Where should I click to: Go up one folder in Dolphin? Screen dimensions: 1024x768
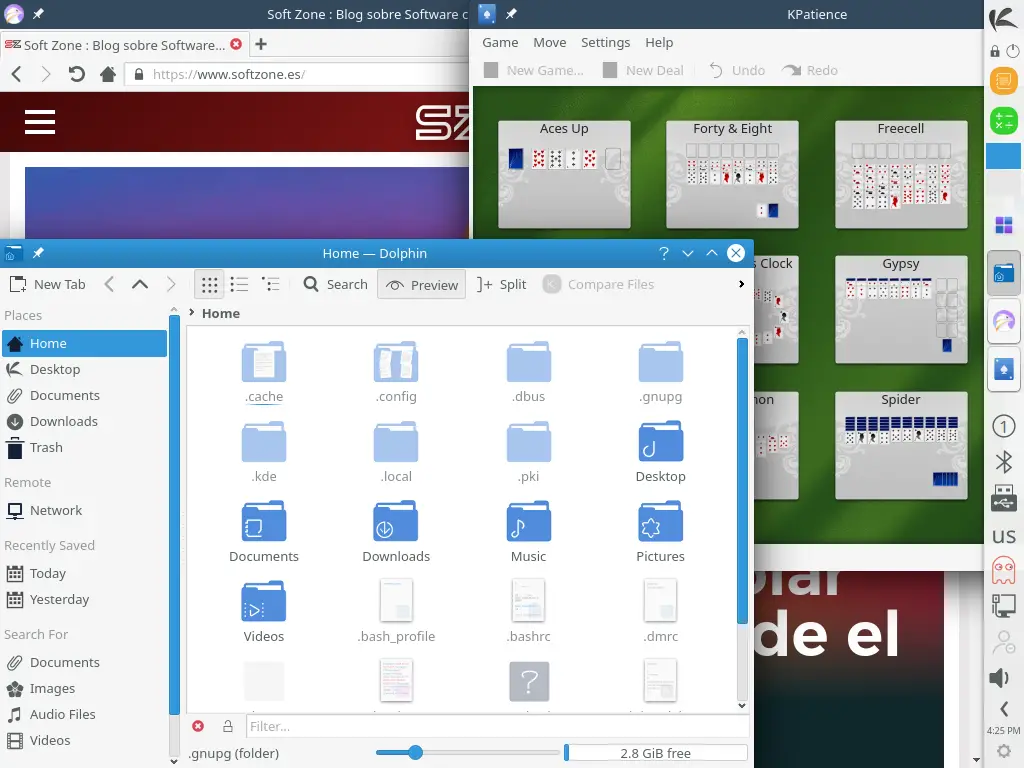(140, 285)
